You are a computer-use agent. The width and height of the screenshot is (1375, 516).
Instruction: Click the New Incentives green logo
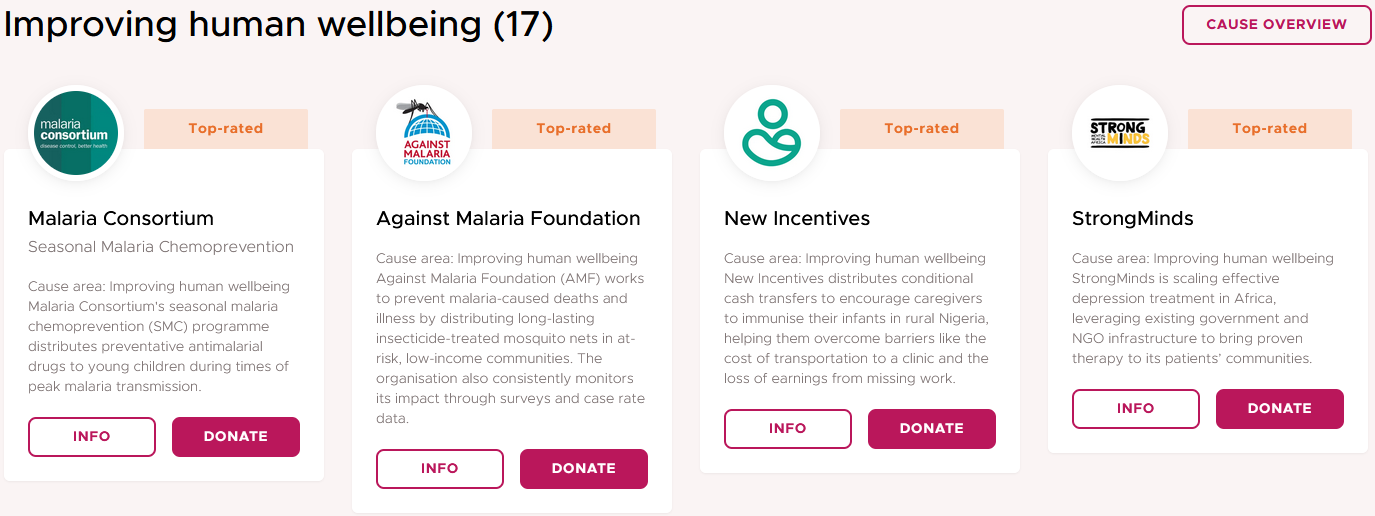772,133
